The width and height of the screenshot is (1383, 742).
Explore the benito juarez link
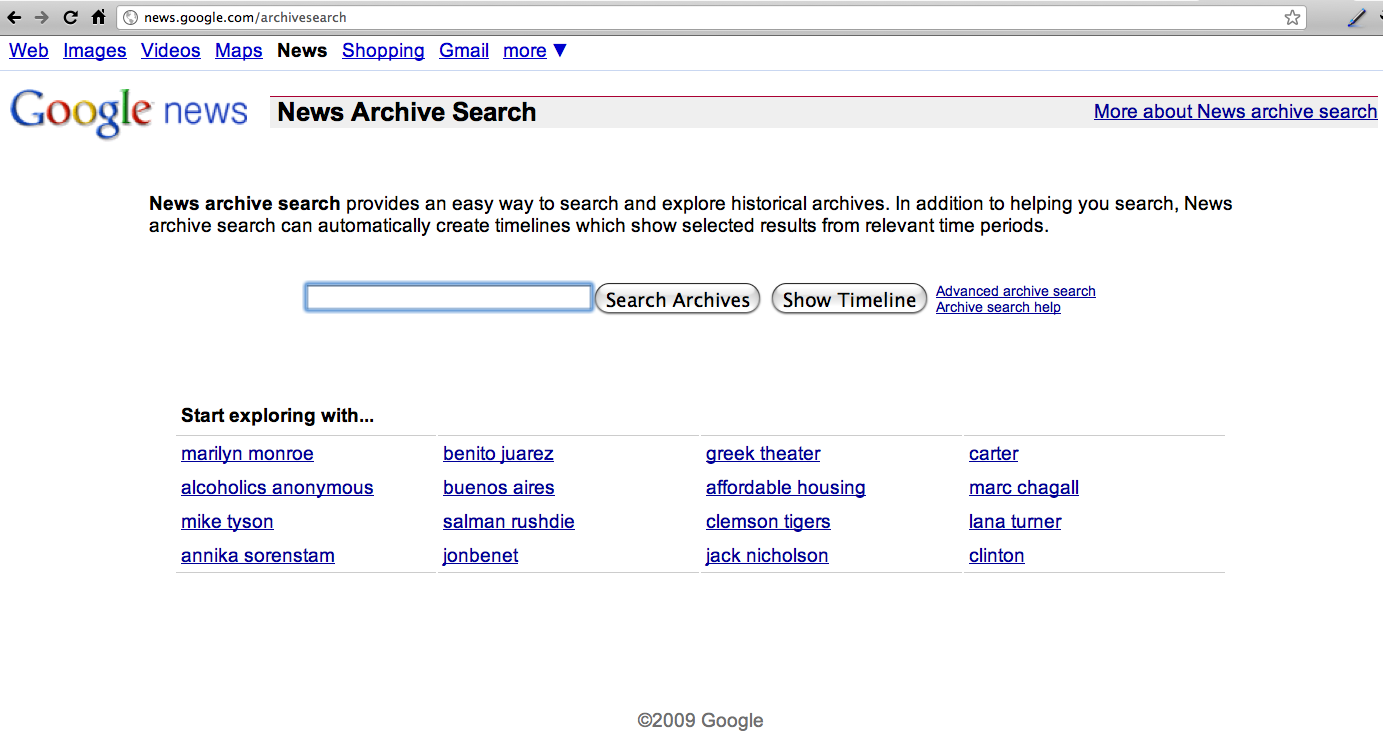(498, 453)
